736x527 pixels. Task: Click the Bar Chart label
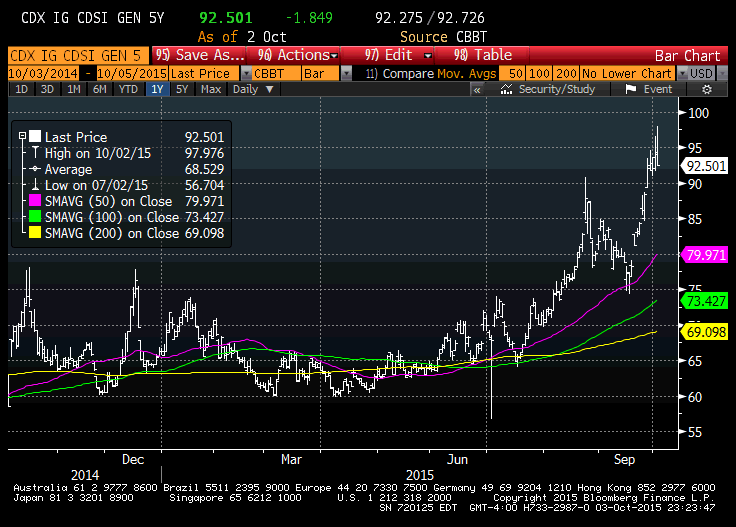click(687, 56)
